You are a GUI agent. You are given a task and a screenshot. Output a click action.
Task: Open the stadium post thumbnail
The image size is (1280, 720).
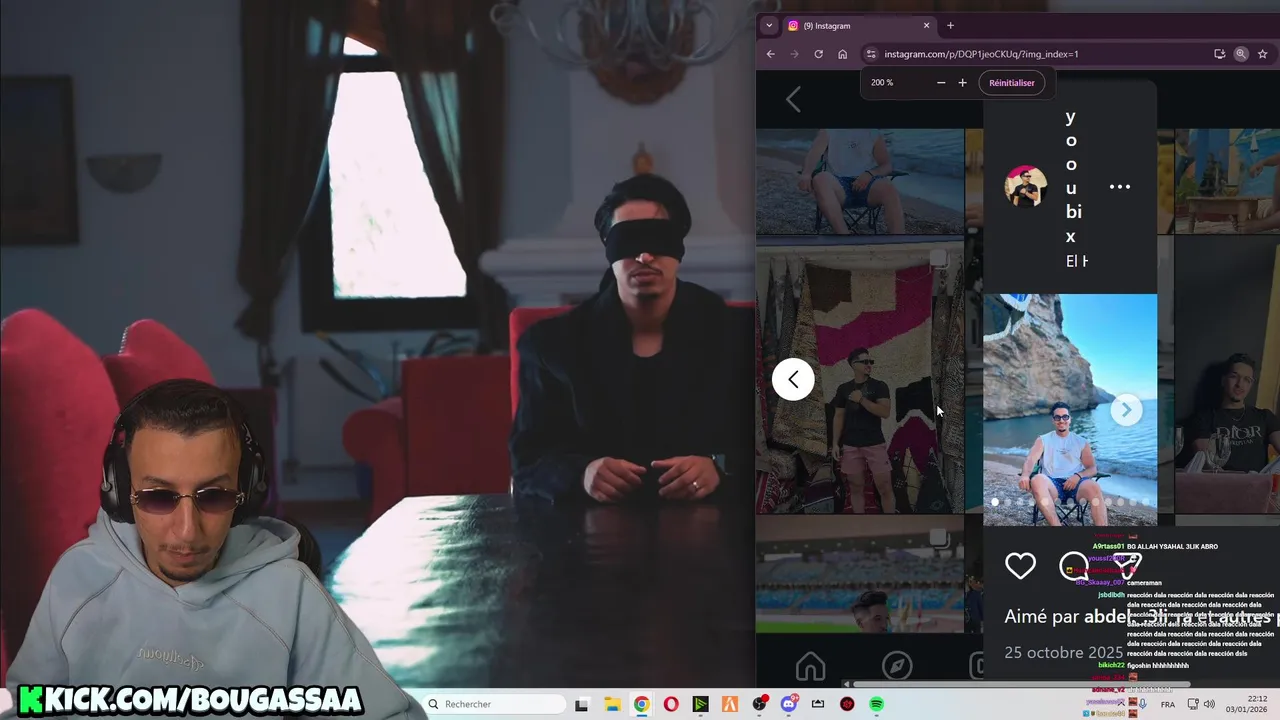[860, 574]
